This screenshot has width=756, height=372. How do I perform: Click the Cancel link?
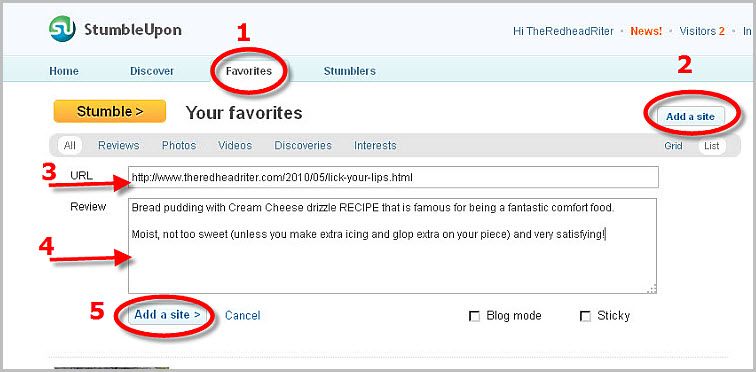pyautogui.click(x=243, y=316)
